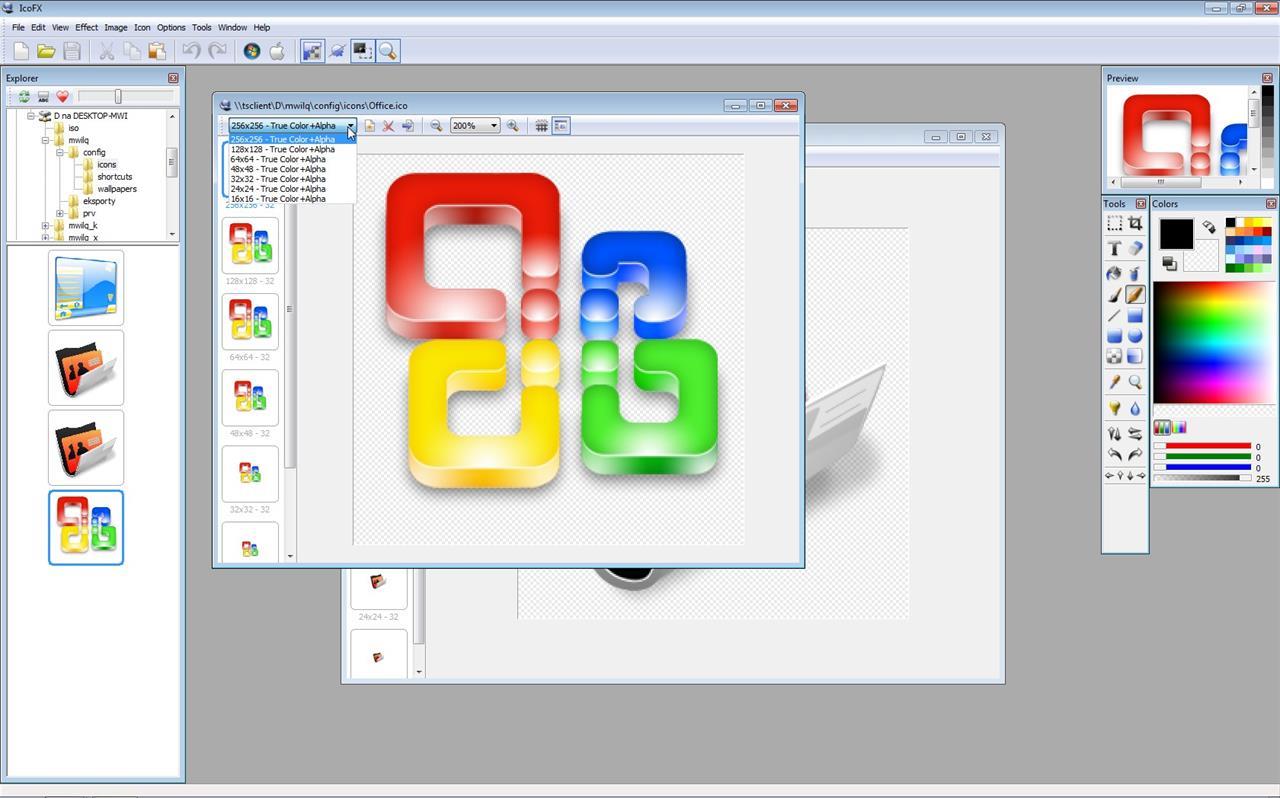The height and width of the screenshot is (798, 1280).
Task: Expand the prv folder tree node
Action: click(60, 213)
